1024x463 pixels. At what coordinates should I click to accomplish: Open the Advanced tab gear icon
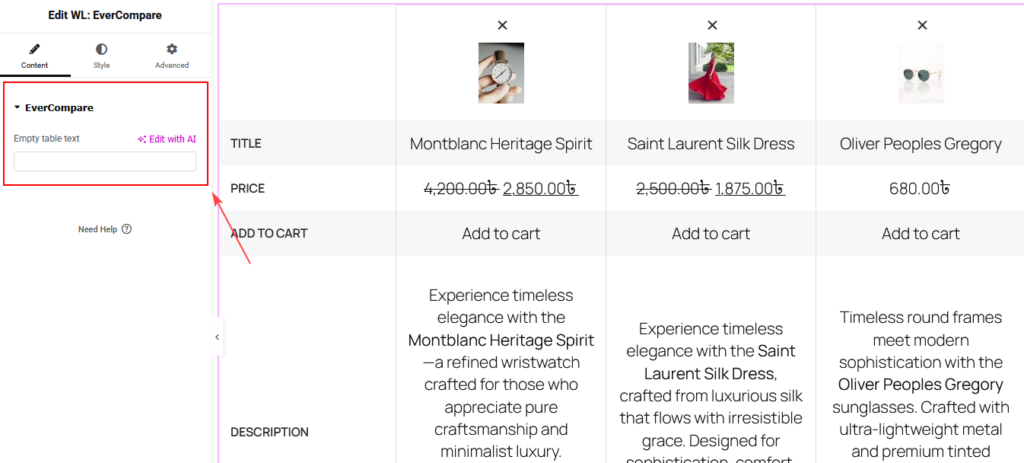172,49
